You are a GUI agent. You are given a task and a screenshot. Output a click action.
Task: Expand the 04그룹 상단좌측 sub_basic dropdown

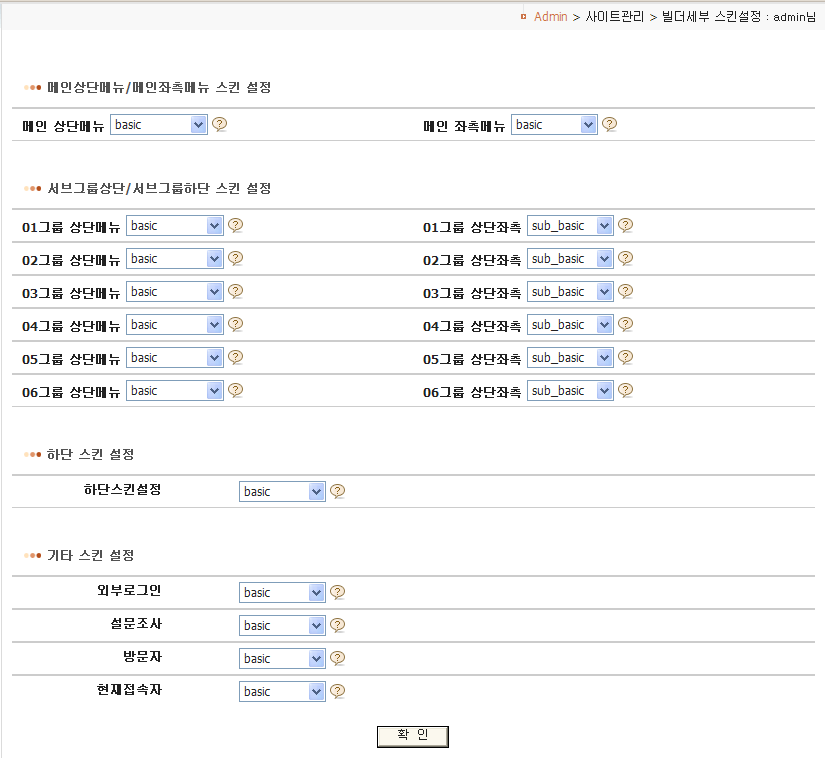point(569,325)
